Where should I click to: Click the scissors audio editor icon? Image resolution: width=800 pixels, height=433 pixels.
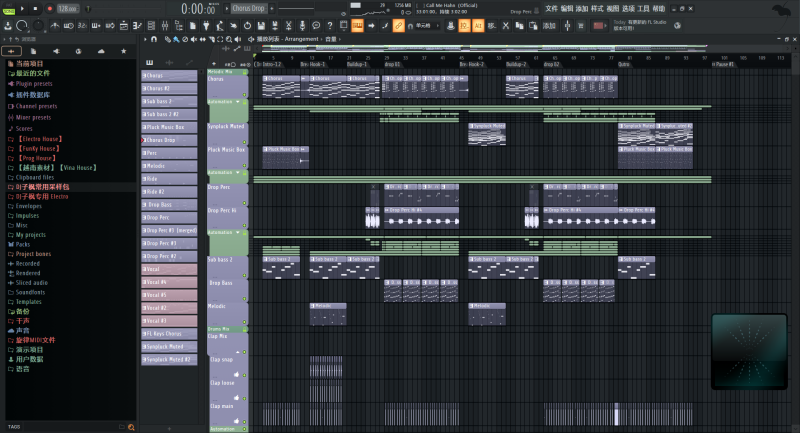coord(288,26)
